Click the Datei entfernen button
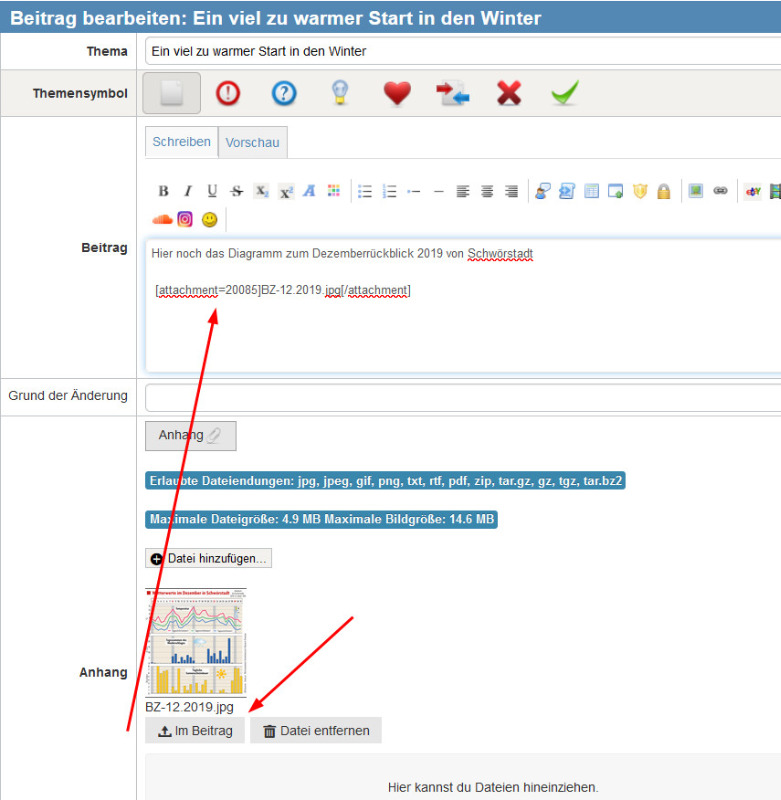Viewport: 781px width, 800px height. (316, 731)
